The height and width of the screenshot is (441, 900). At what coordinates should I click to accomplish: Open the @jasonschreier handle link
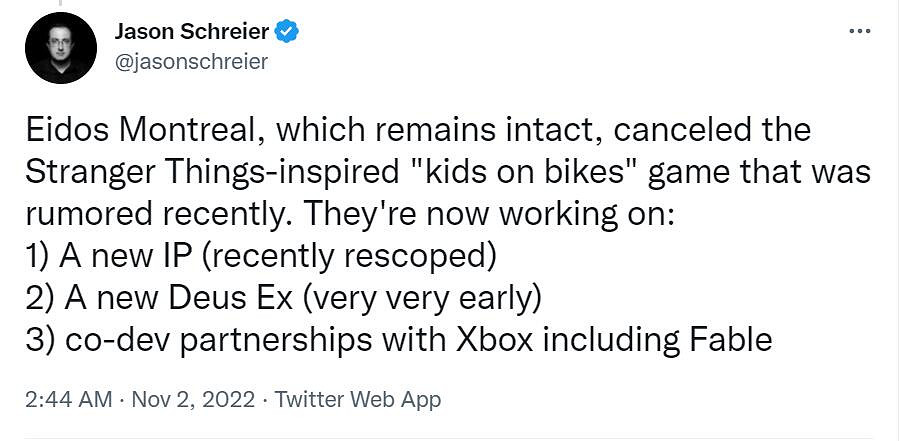(192, 62)
